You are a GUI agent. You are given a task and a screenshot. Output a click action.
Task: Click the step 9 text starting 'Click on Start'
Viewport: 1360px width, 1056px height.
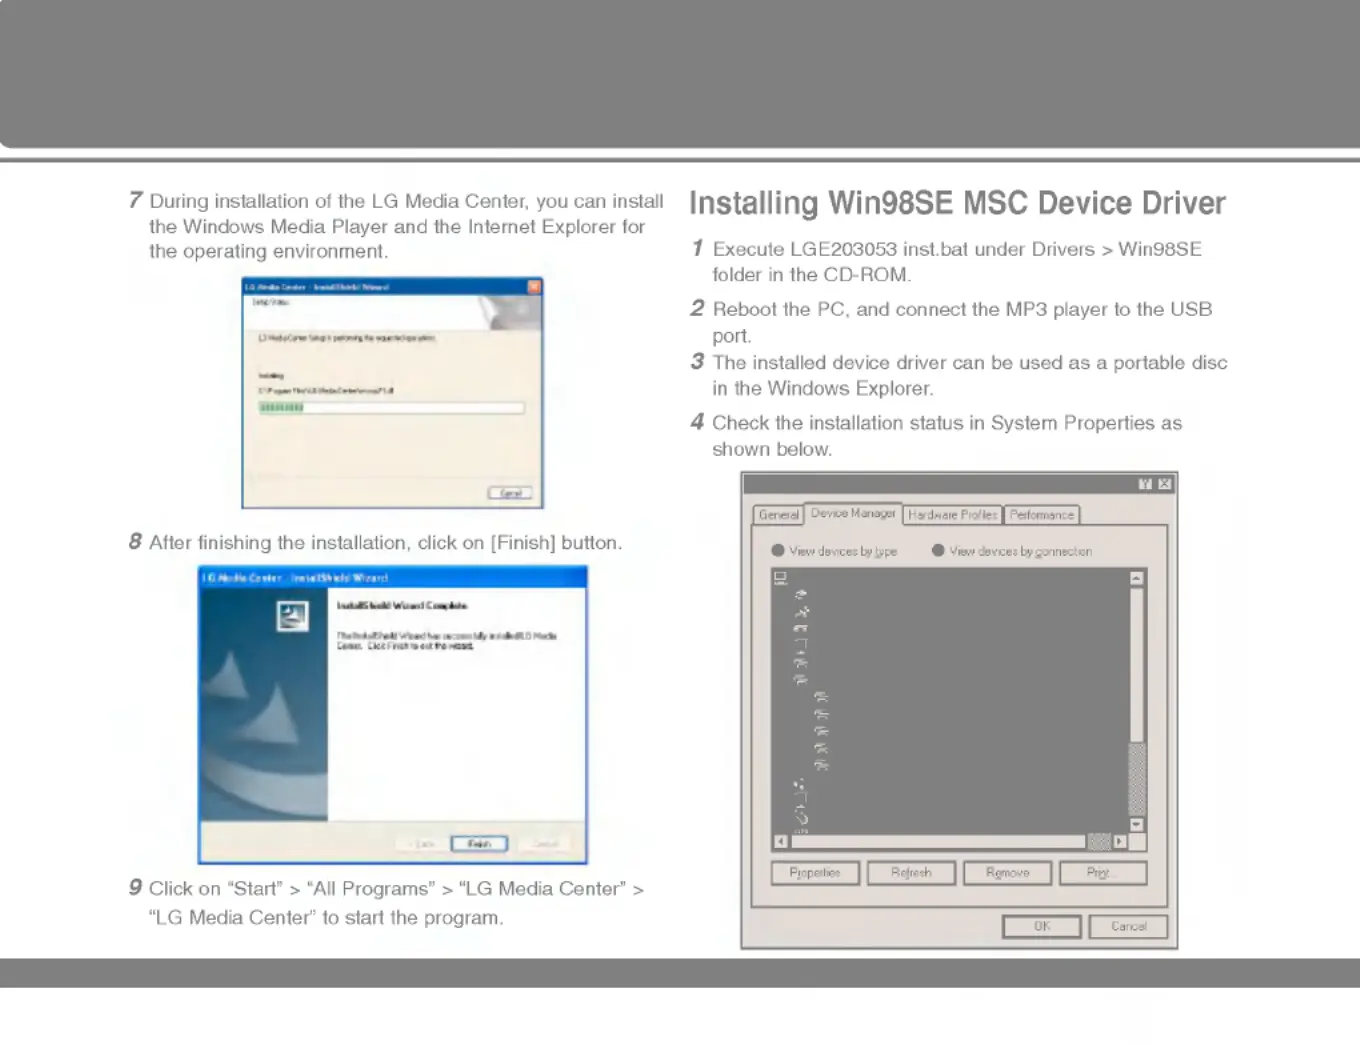click(x=396, y=902)
